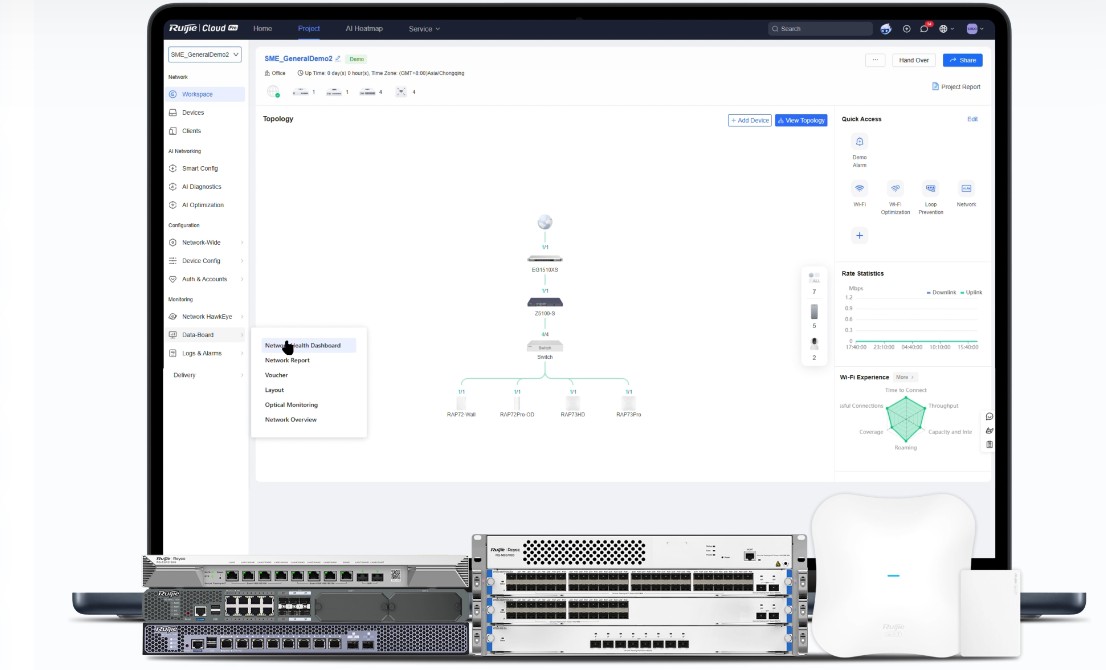This screenshot has height=670, width=1106.
Task: Click the View Topology button
Action: pyautogui.click(x=801, y=121)
